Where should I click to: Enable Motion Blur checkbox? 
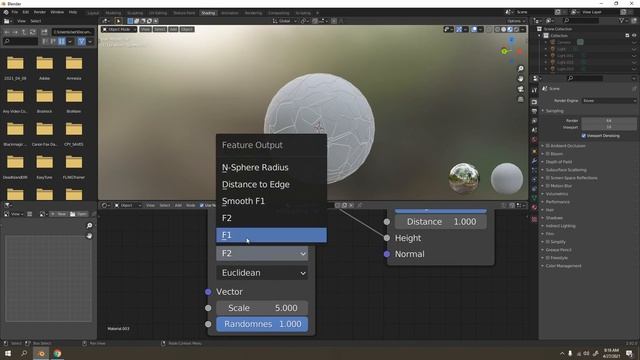pos(547,186)
